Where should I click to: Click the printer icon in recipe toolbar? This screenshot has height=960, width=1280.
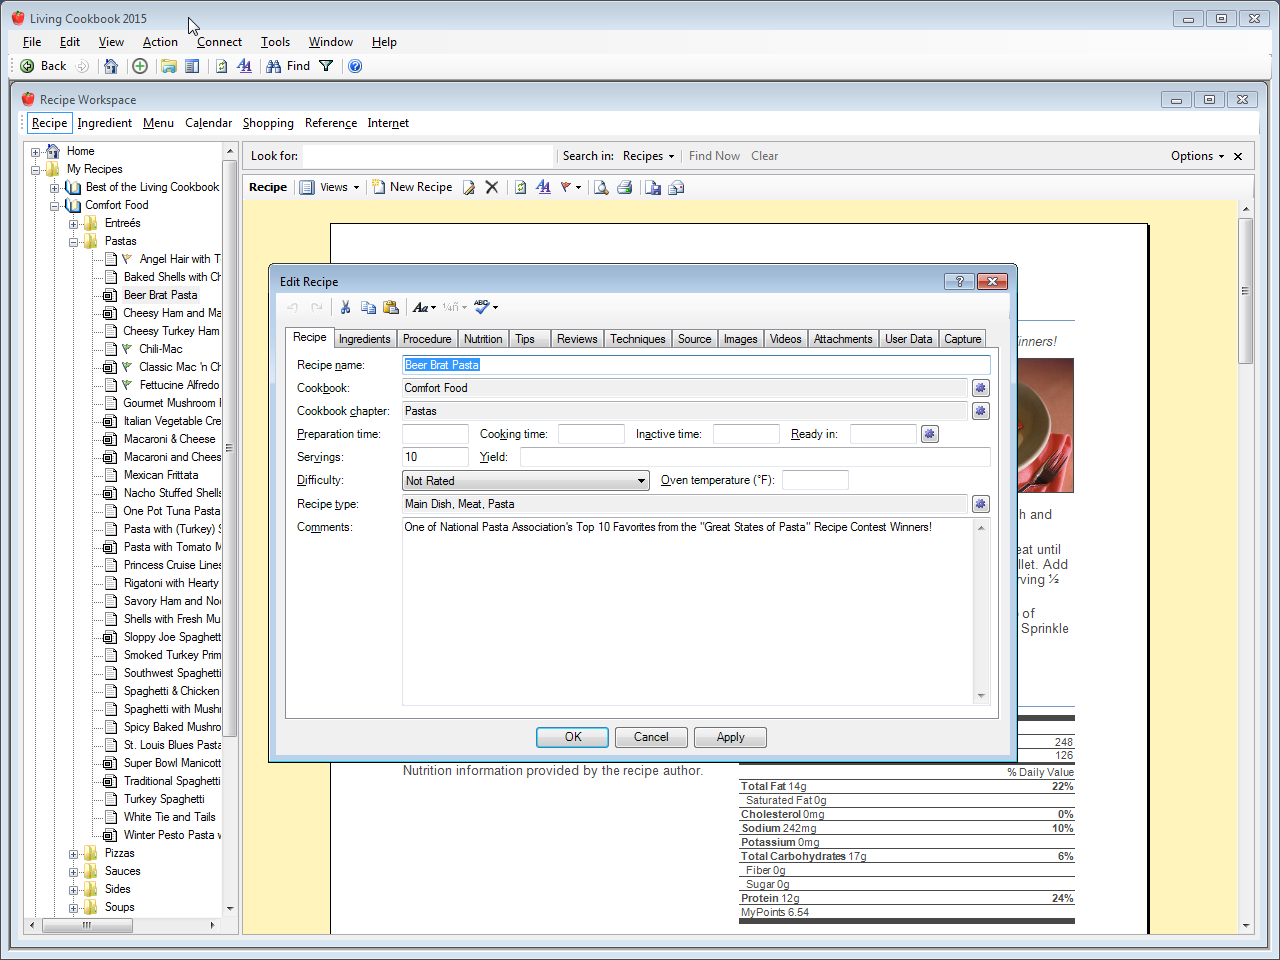click(625, 187)
